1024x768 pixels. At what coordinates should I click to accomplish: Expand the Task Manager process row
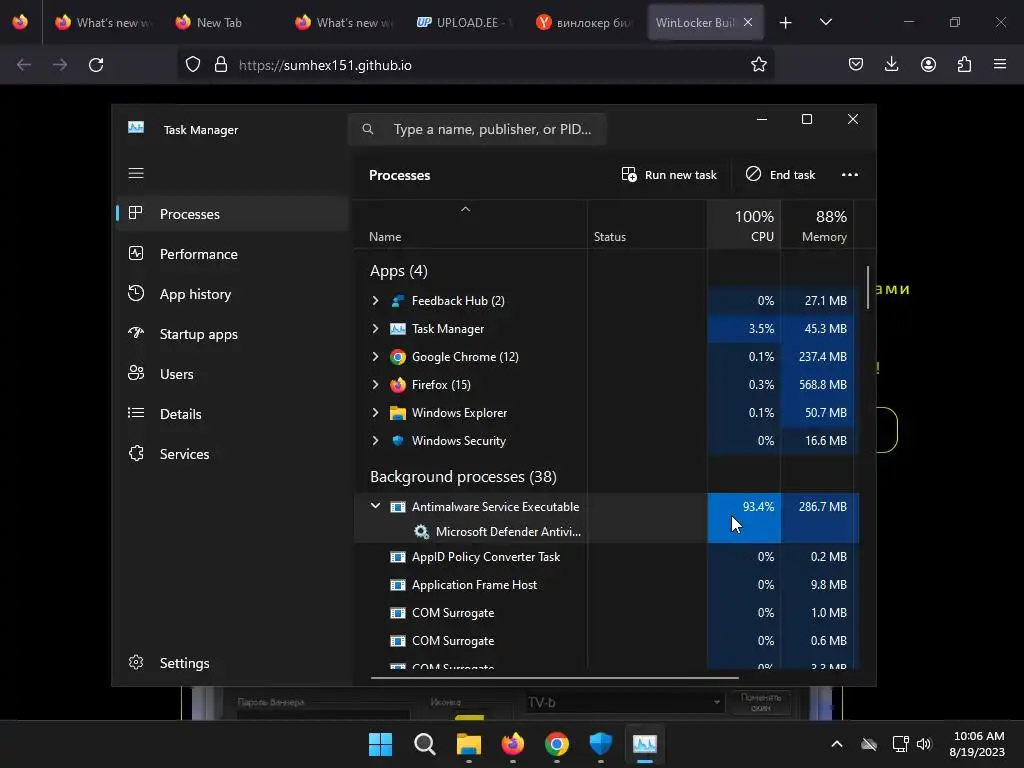tap(376, 328)
